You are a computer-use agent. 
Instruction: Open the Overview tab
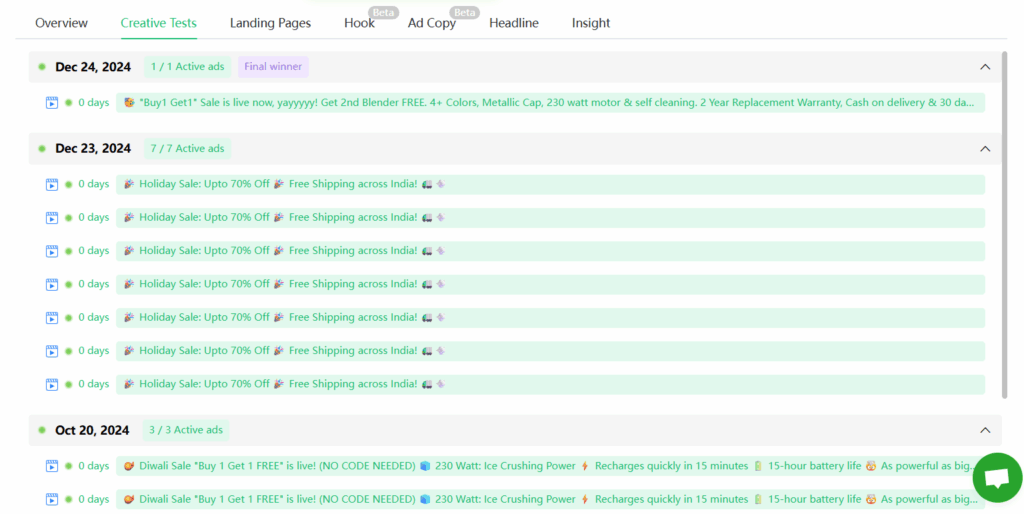[x=61, y=23]
